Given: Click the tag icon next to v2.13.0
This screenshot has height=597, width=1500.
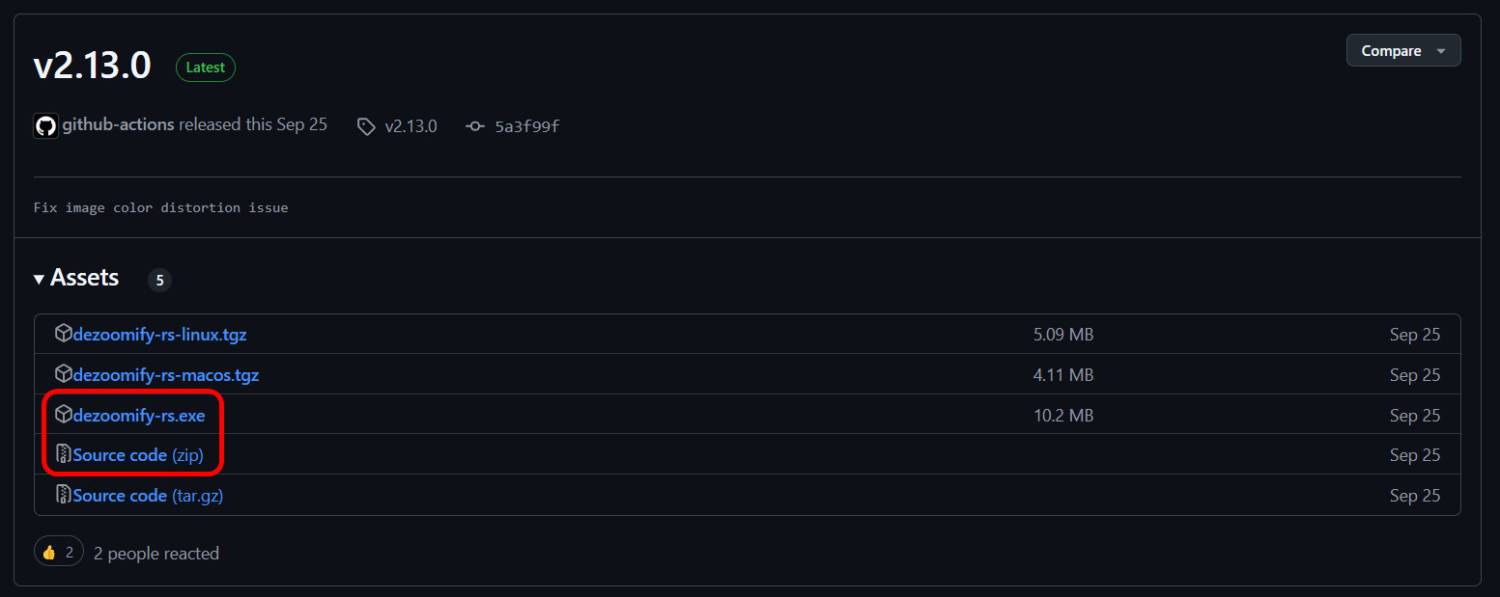Looking at the screenshot, I should click(x=367, y=126).
